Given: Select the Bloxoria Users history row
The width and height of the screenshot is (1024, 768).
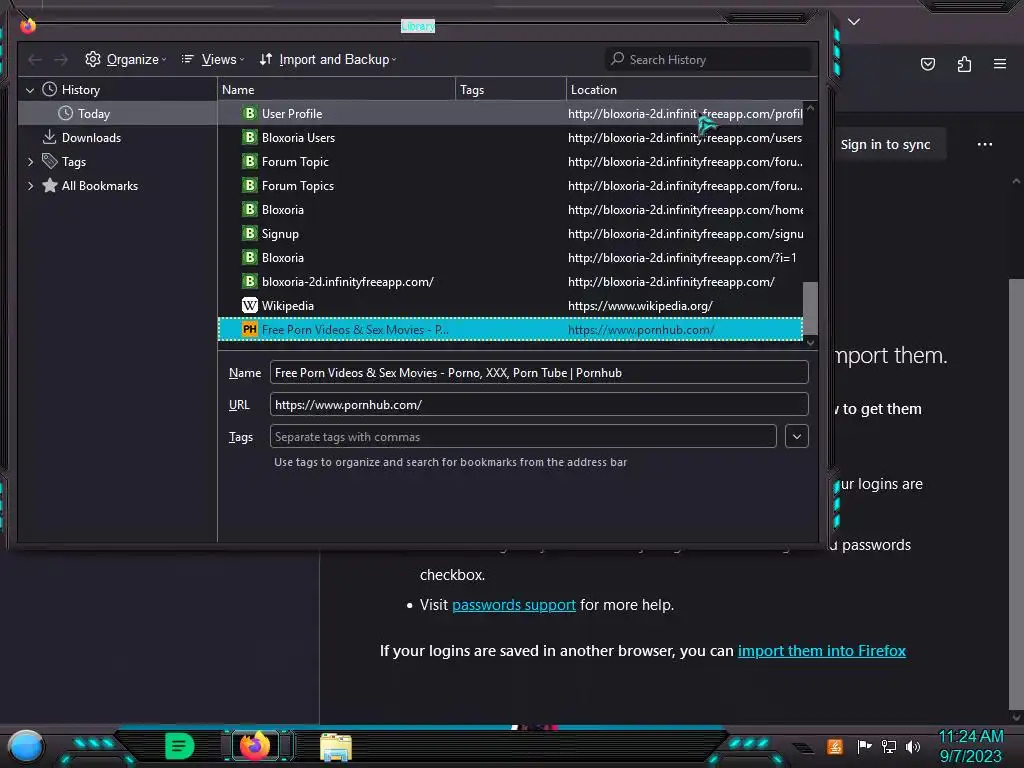Looking at the screenshot, I should [x=510, y=138].
